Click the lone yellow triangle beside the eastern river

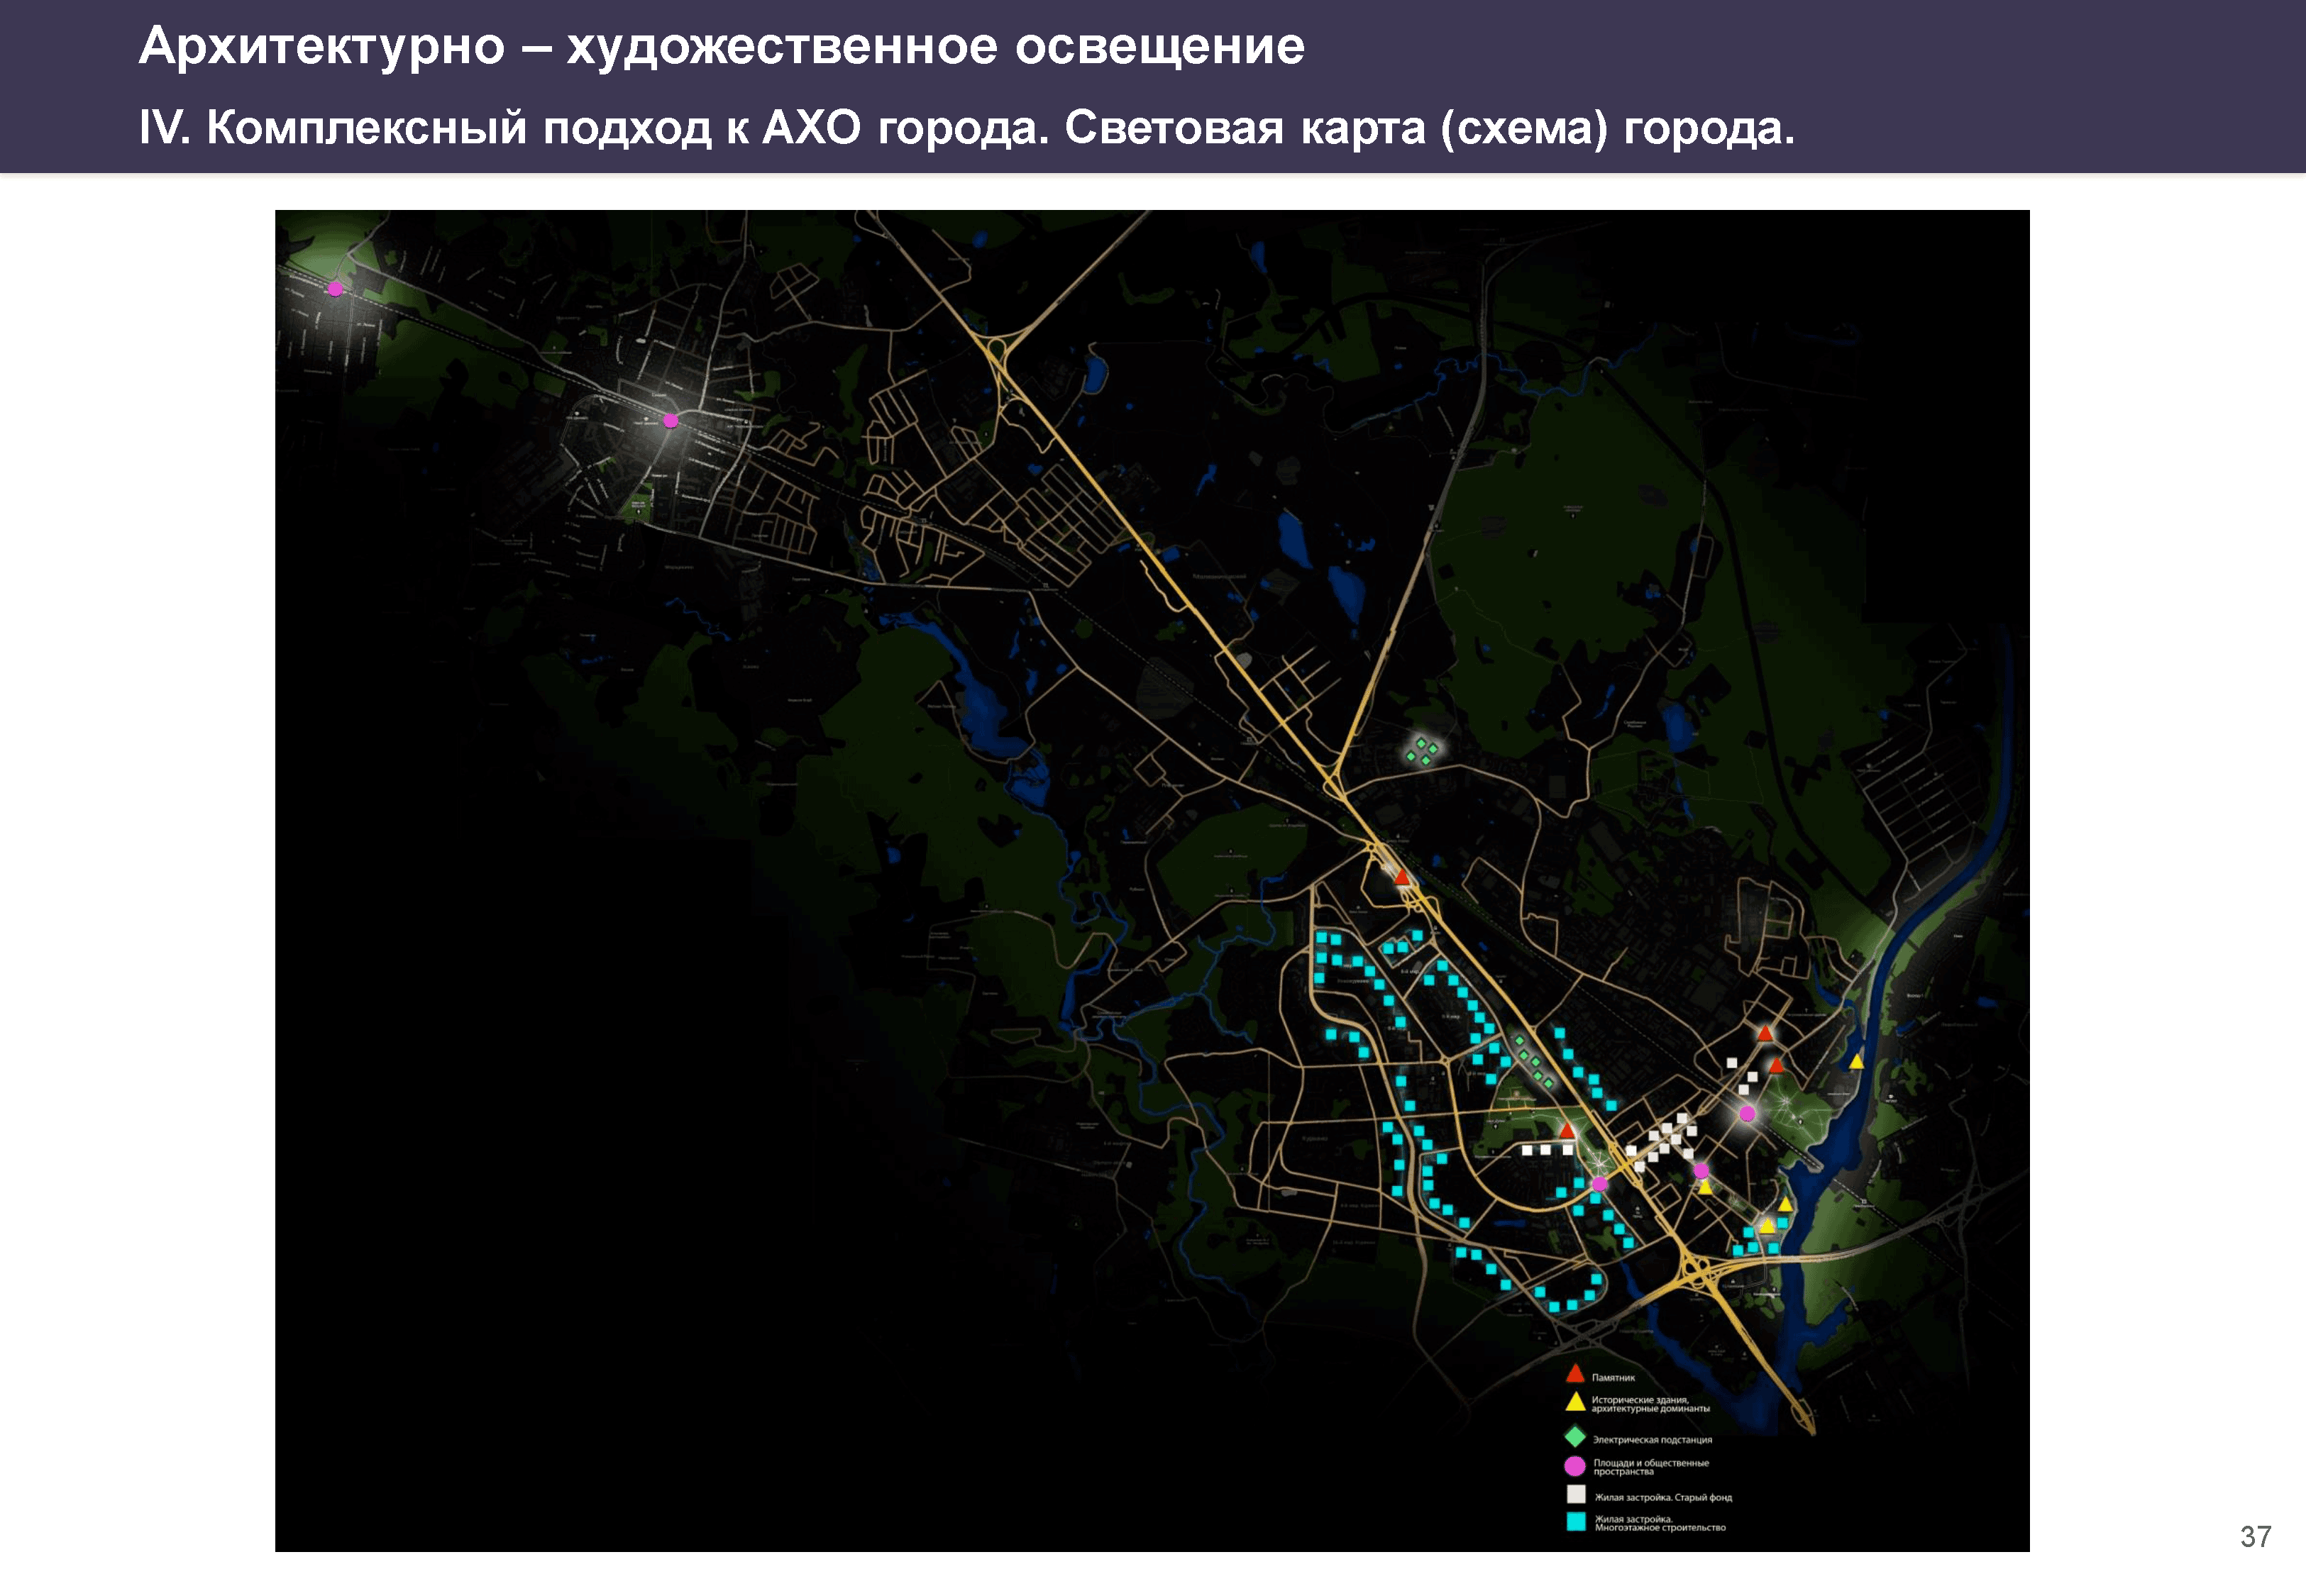[x=1856, y=1062]
